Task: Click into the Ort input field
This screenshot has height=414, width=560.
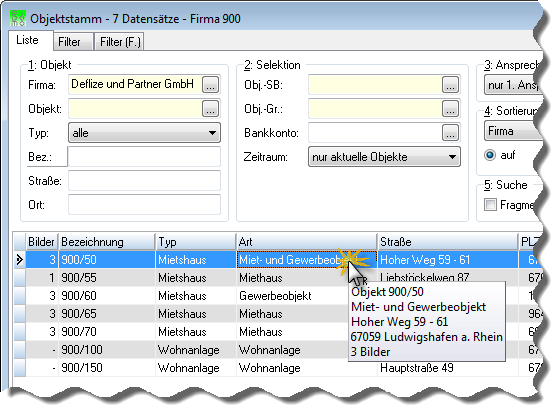Action: click(144, 205)
